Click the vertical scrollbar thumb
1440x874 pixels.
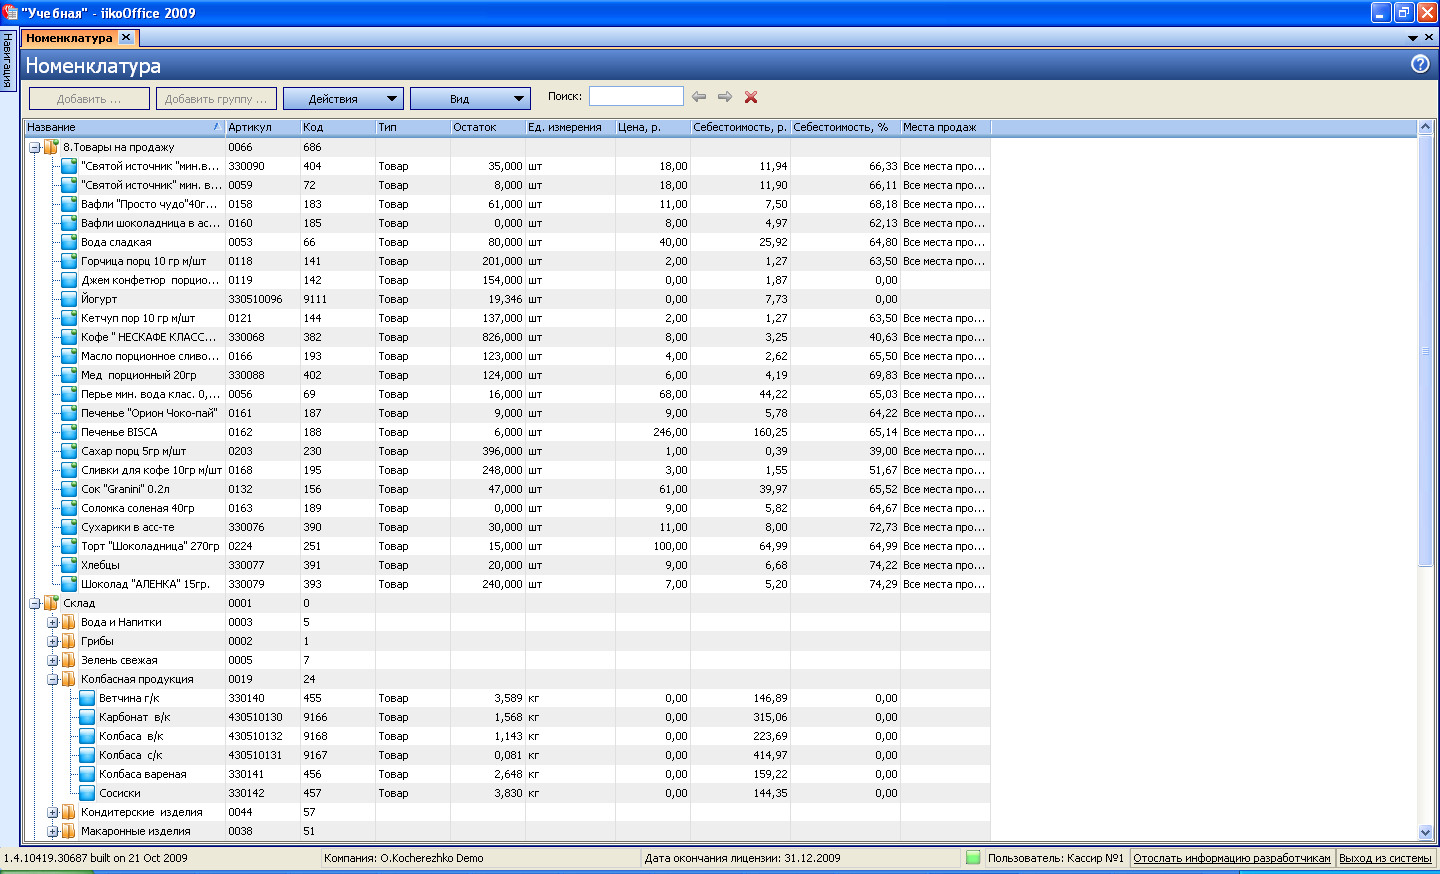coord(1425,350)
